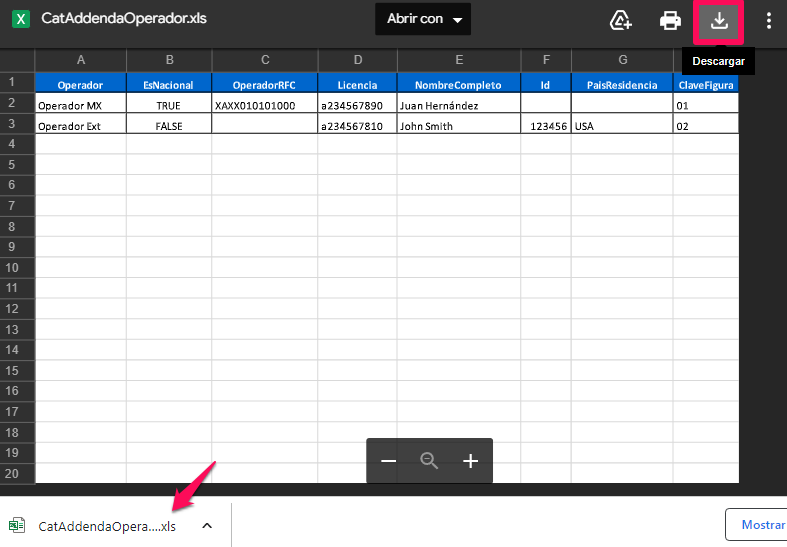Select column C header
Screen dimensions: 787x547
tap(264, 60)
